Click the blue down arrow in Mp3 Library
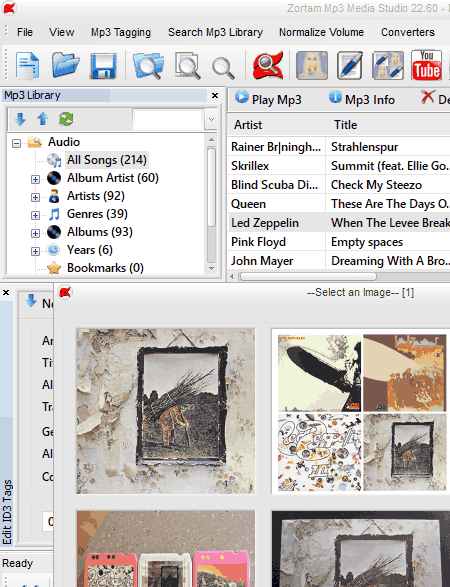 point(20,119)
